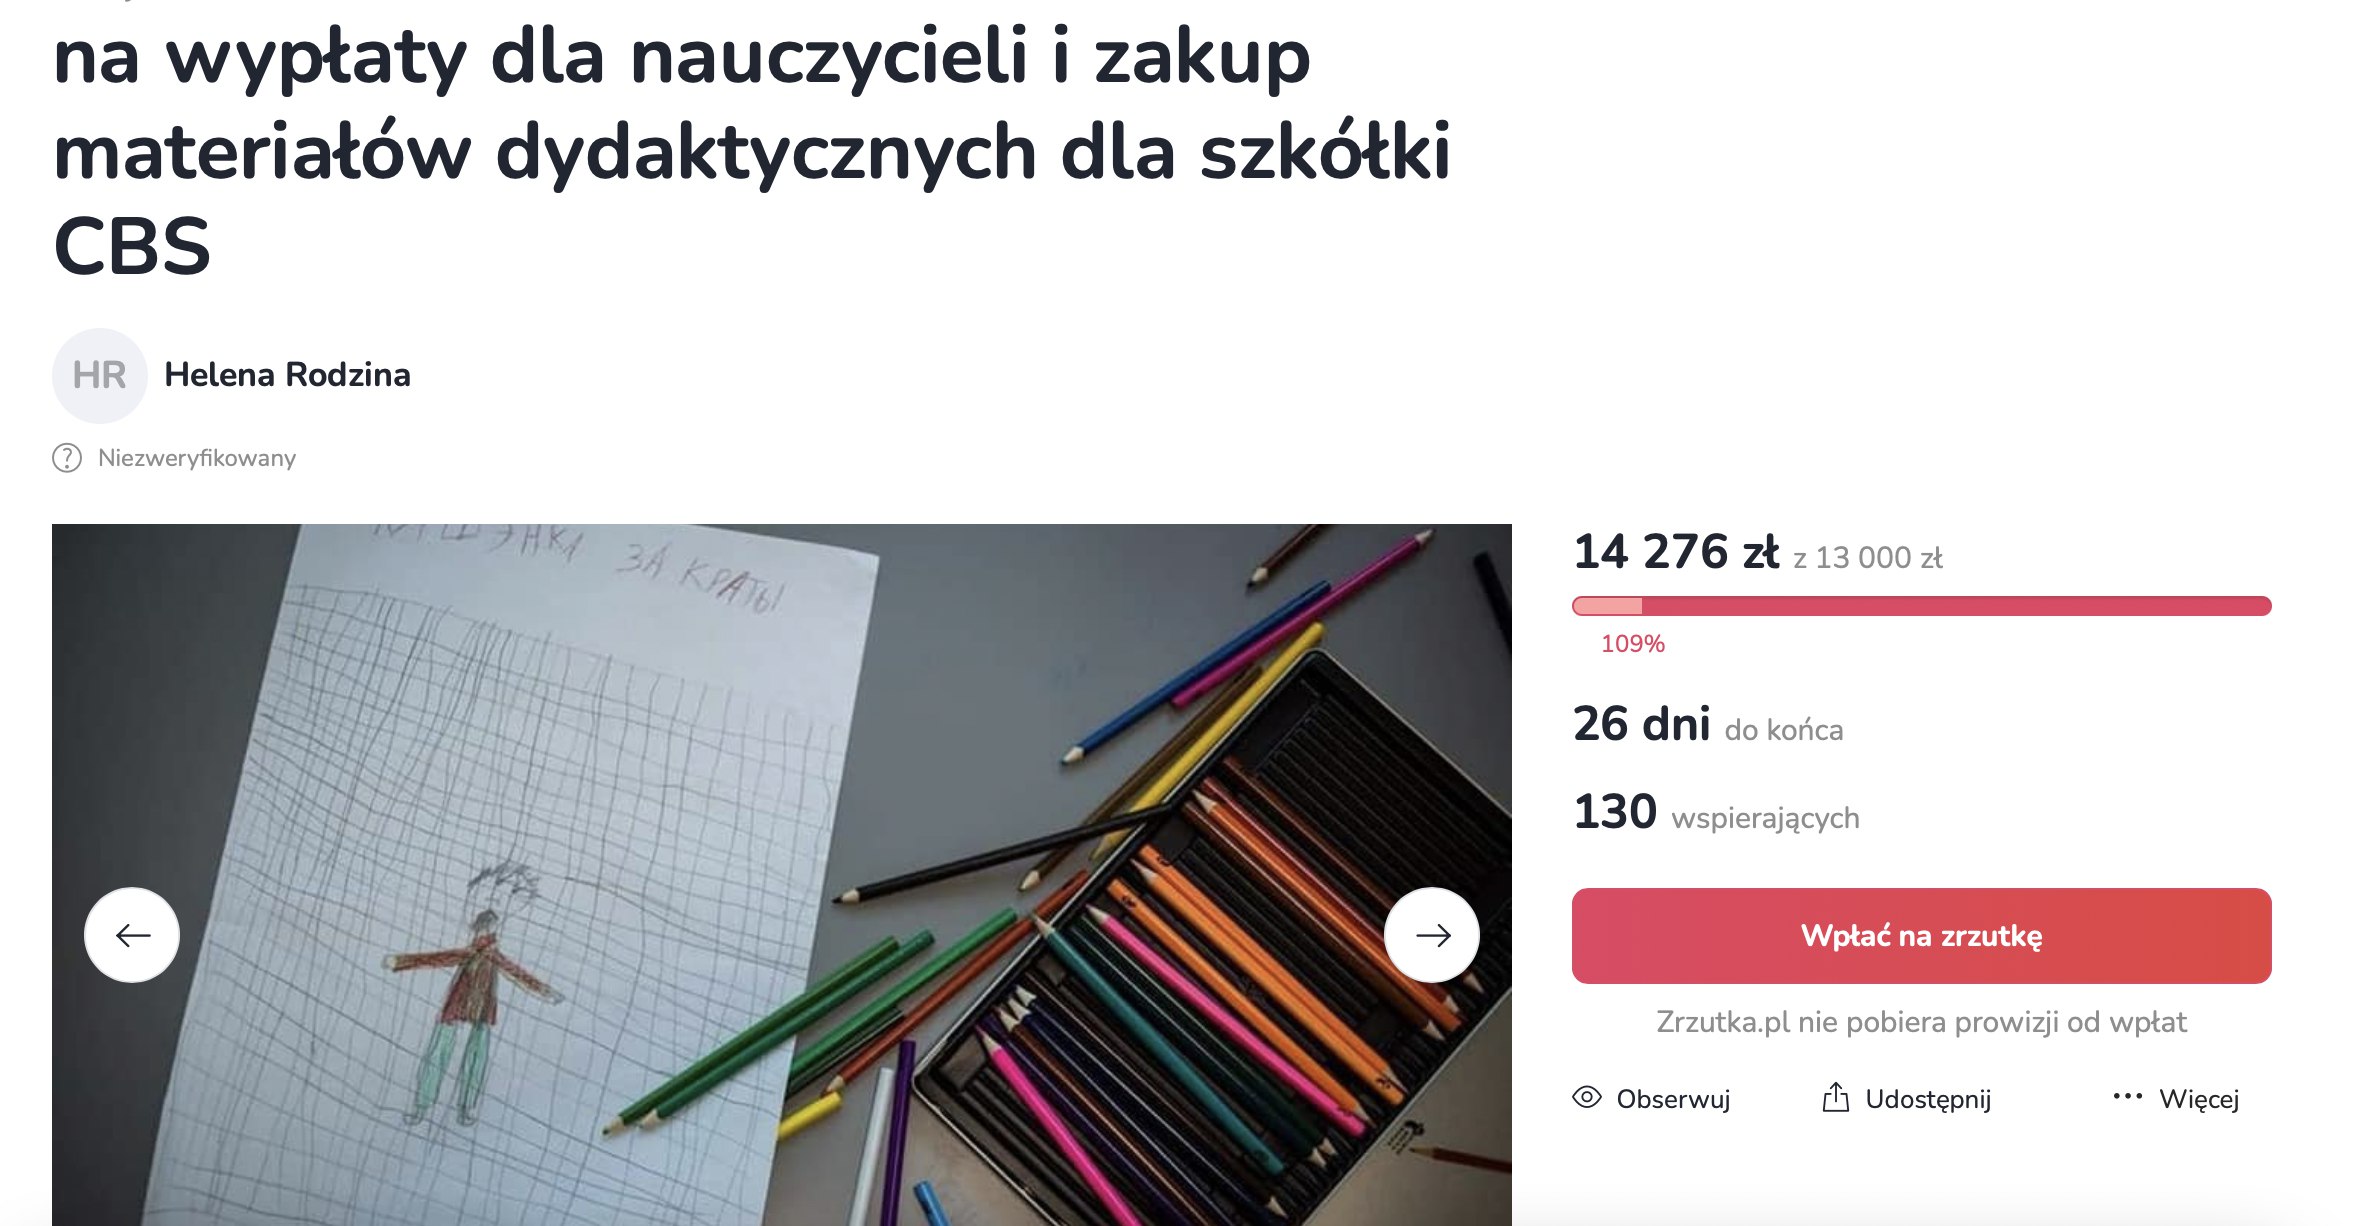
Task: Click the HR avatar circle
Action: (100, 375)
